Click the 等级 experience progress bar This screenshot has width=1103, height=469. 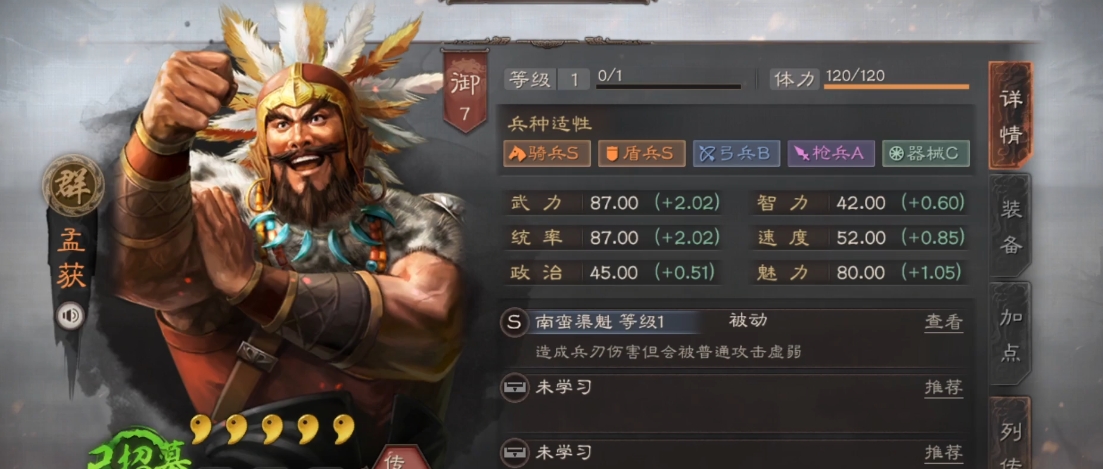point(669,87)
